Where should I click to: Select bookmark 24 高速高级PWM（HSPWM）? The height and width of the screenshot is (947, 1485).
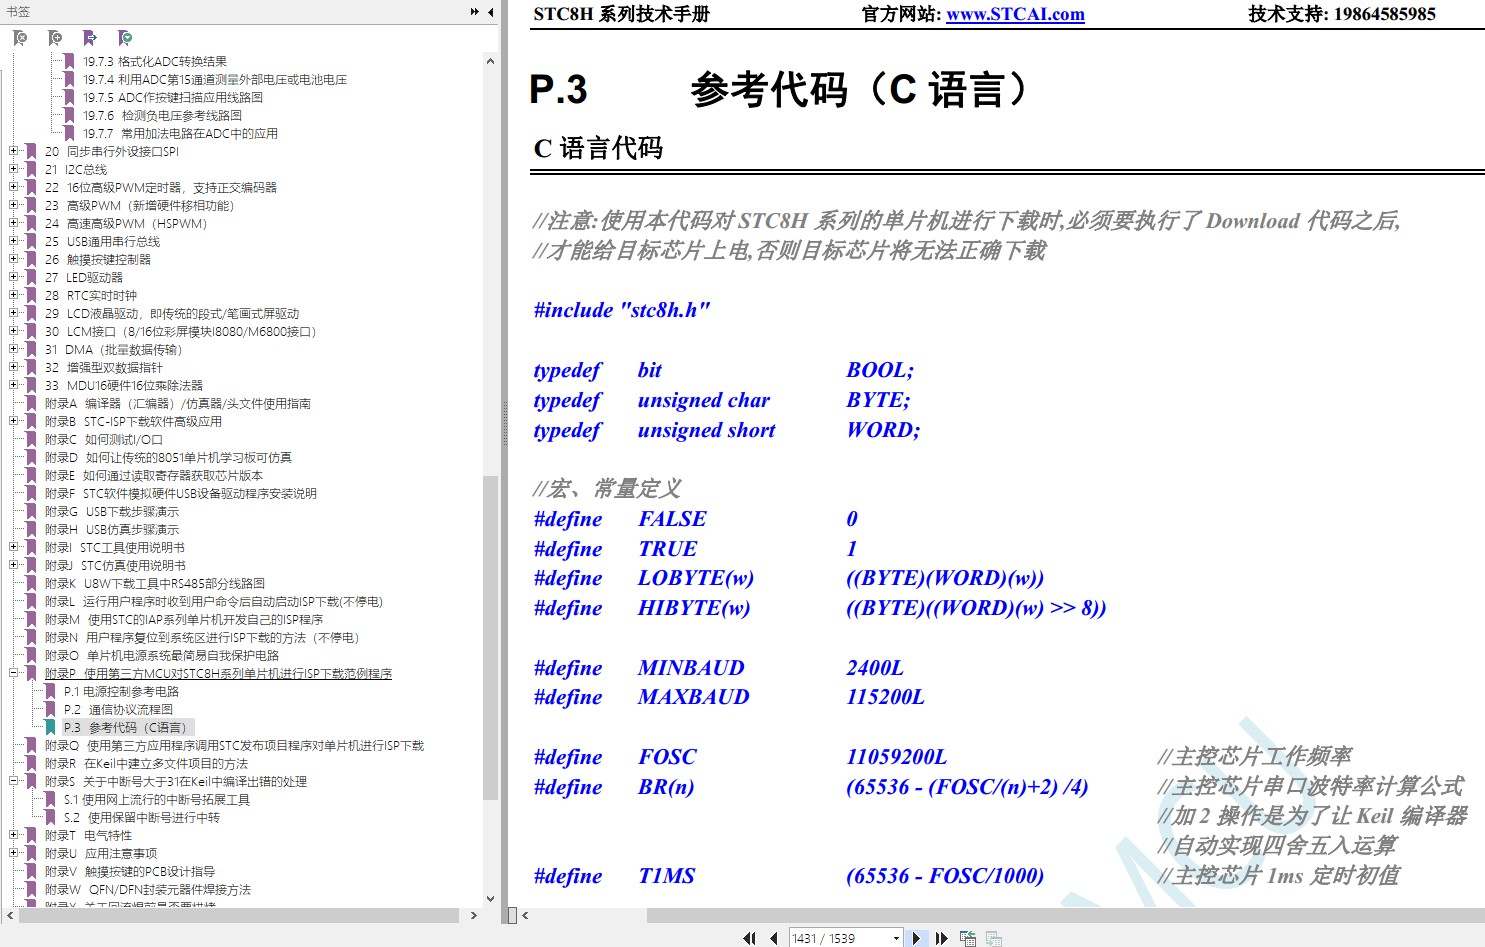126,223
